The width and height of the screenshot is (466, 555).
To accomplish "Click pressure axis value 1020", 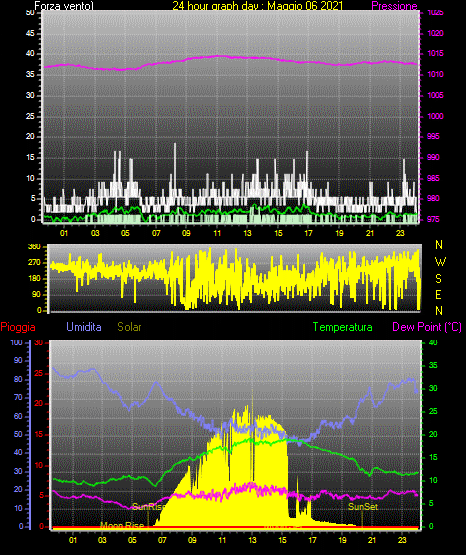I will pyautogui.click(x=435, y=33).
